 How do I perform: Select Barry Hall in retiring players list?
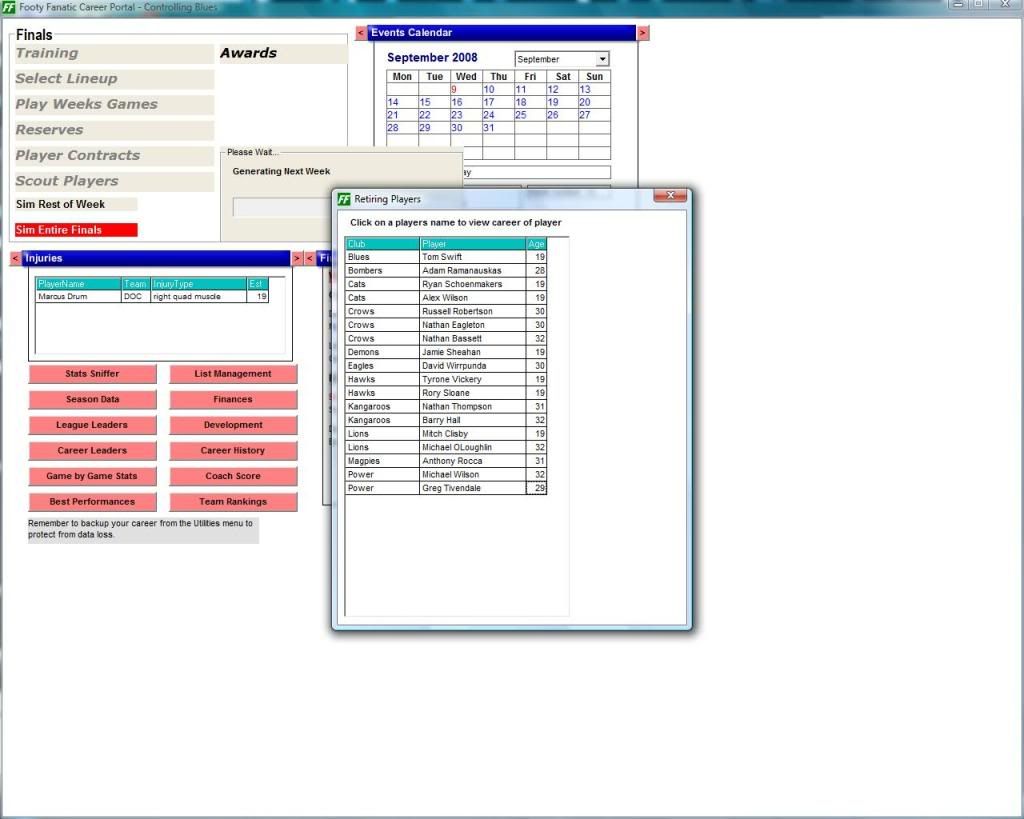point(441,420)
